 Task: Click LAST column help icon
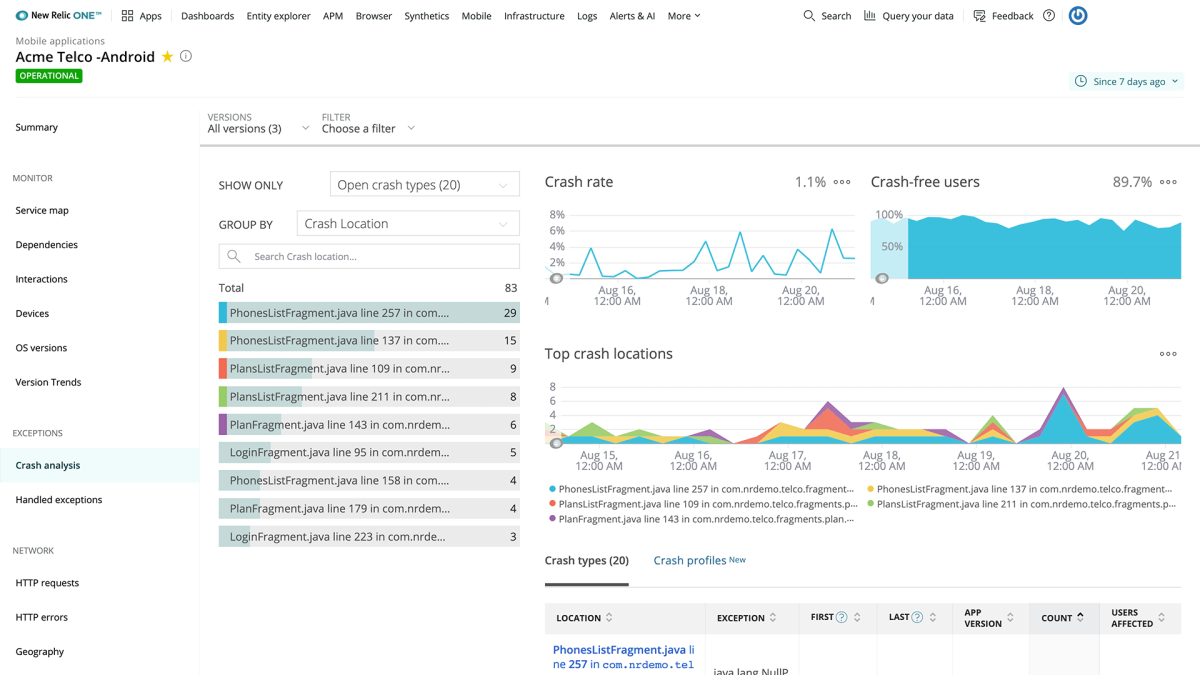pyautogui.click(x=917, y=618)
